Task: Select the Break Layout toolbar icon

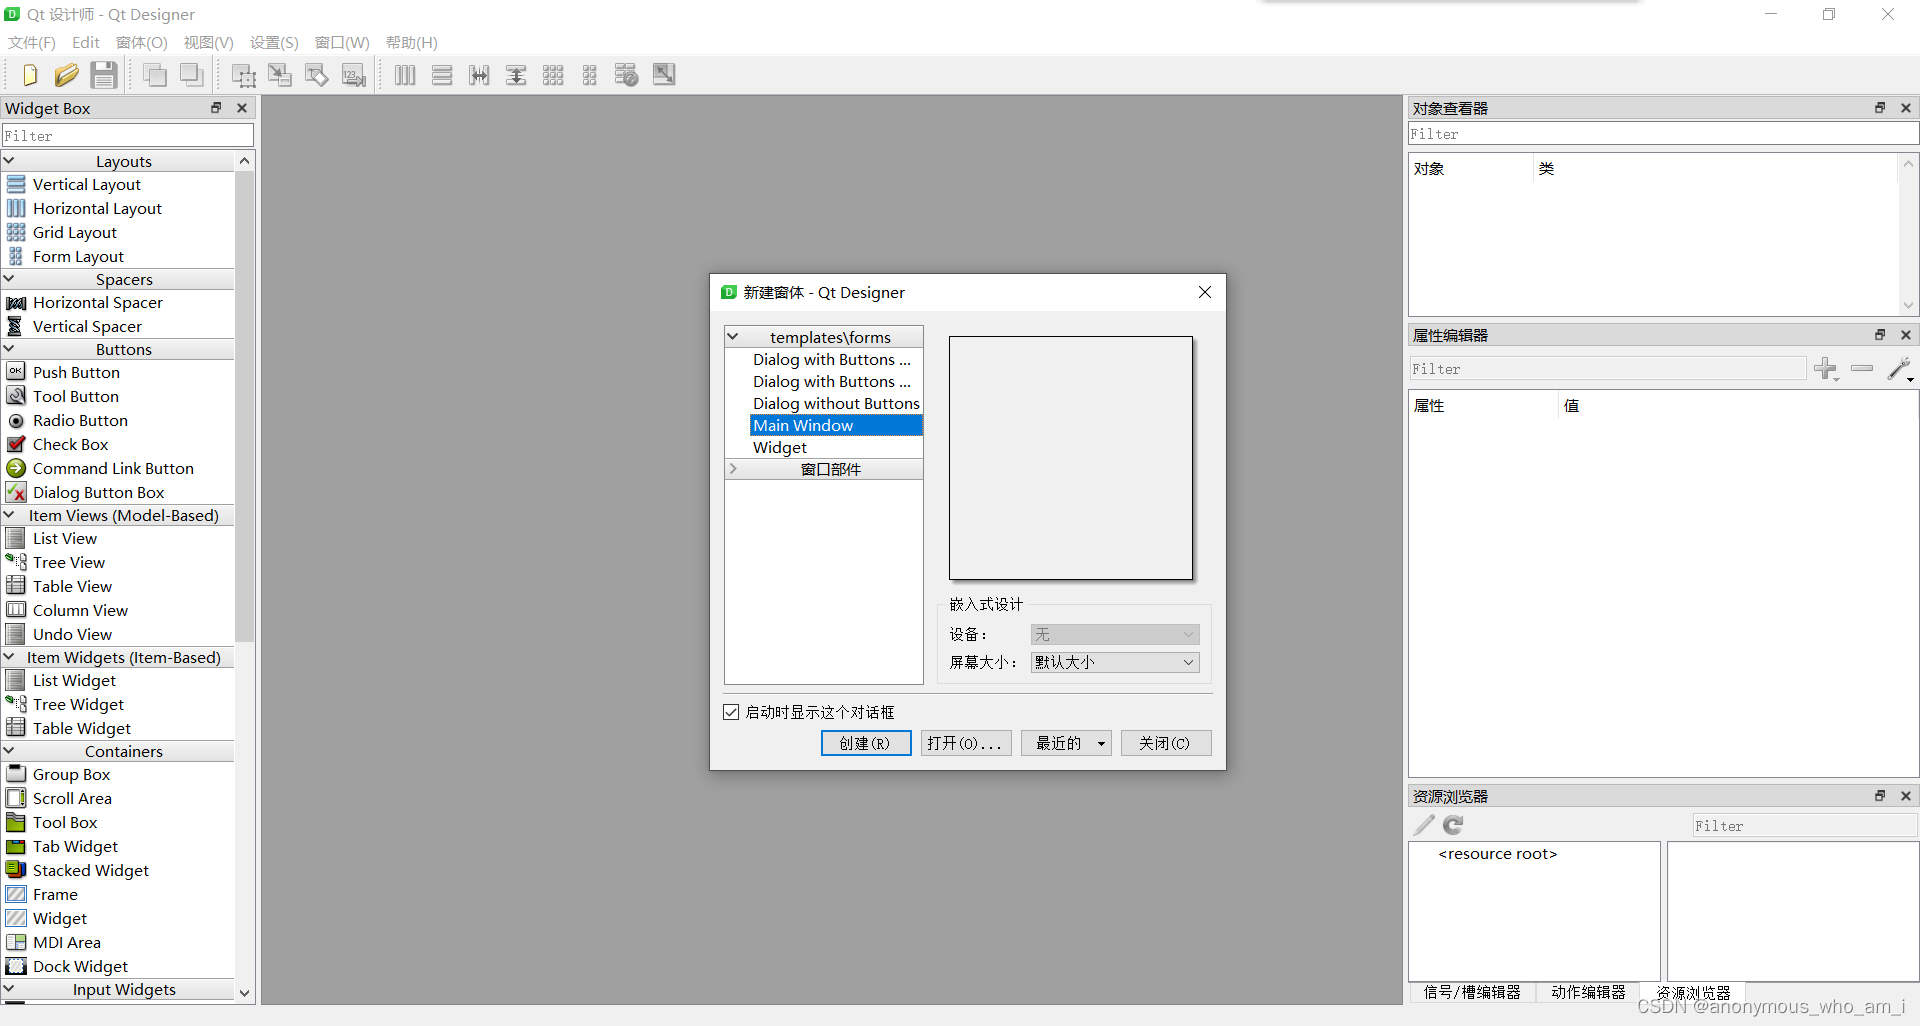Action: click(626, 74)
